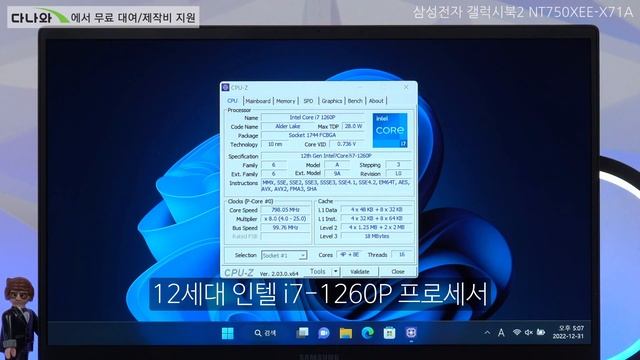The image size is (640, 360).
Task: Switch to the Mainboard tab
Action: tap(258, 101)
